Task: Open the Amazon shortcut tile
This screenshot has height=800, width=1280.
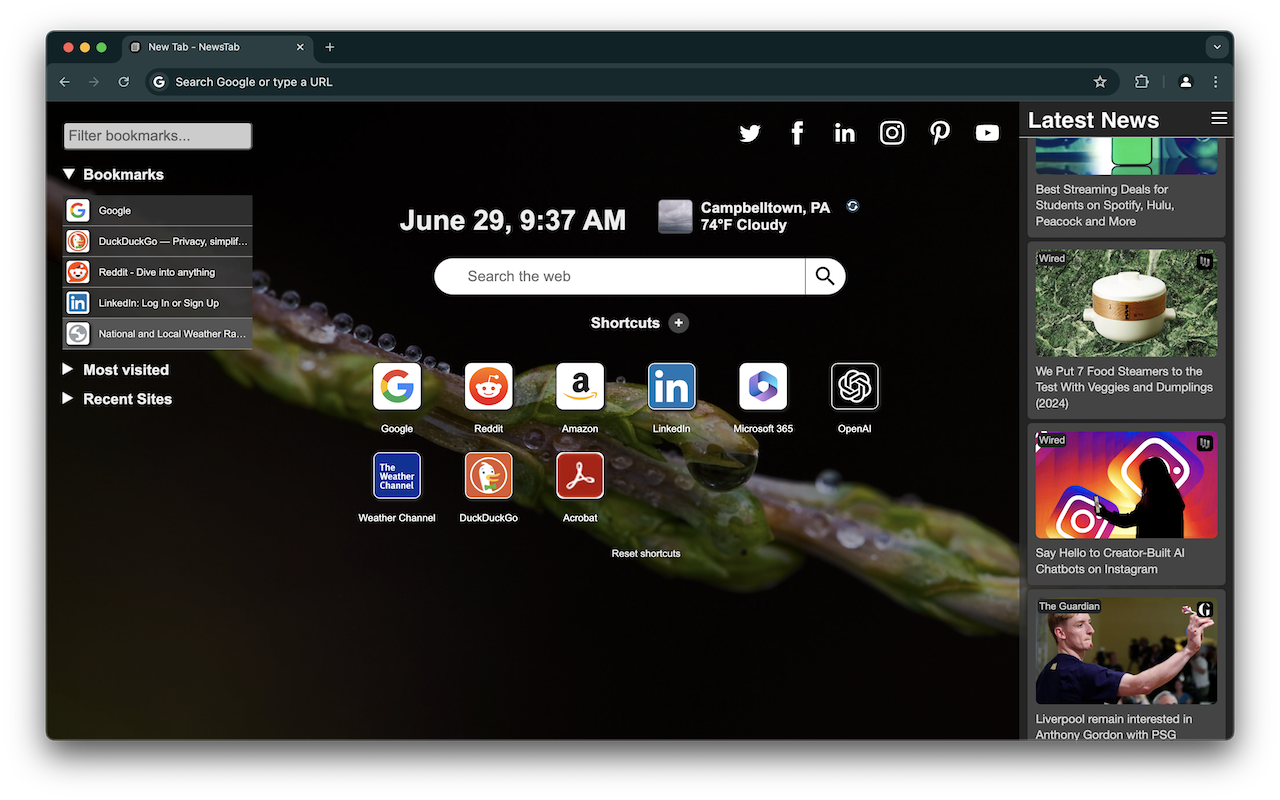Action: click(x=580, y=387)
